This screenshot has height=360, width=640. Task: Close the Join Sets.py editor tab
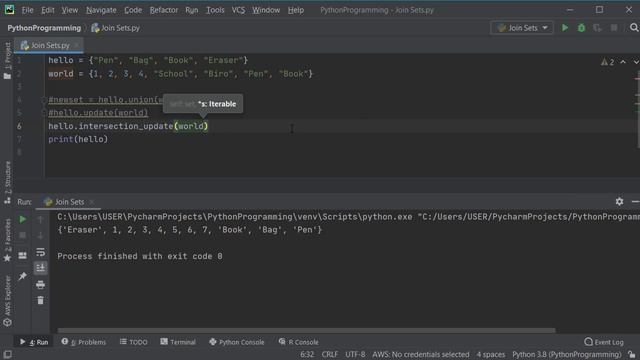(77, 45)
